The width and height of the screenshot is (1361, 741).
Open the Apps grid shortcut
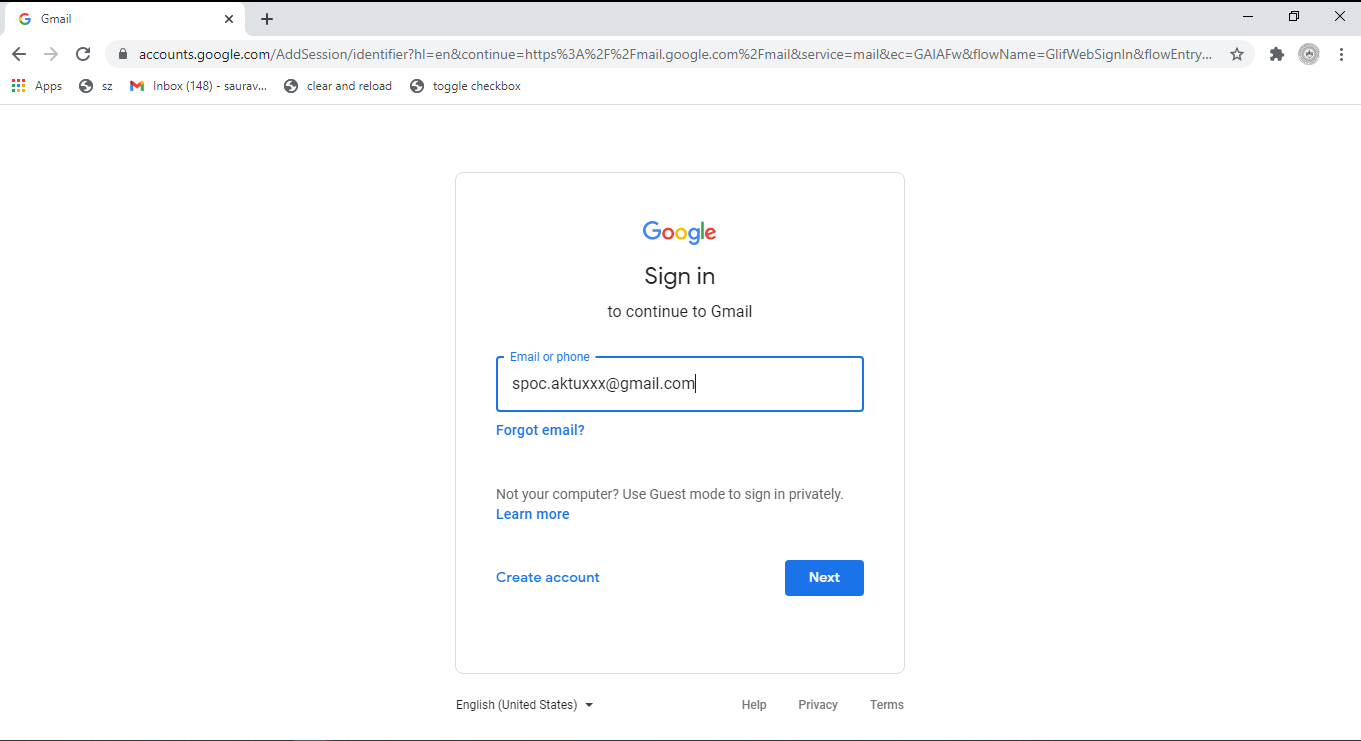(x=37, y=86)
